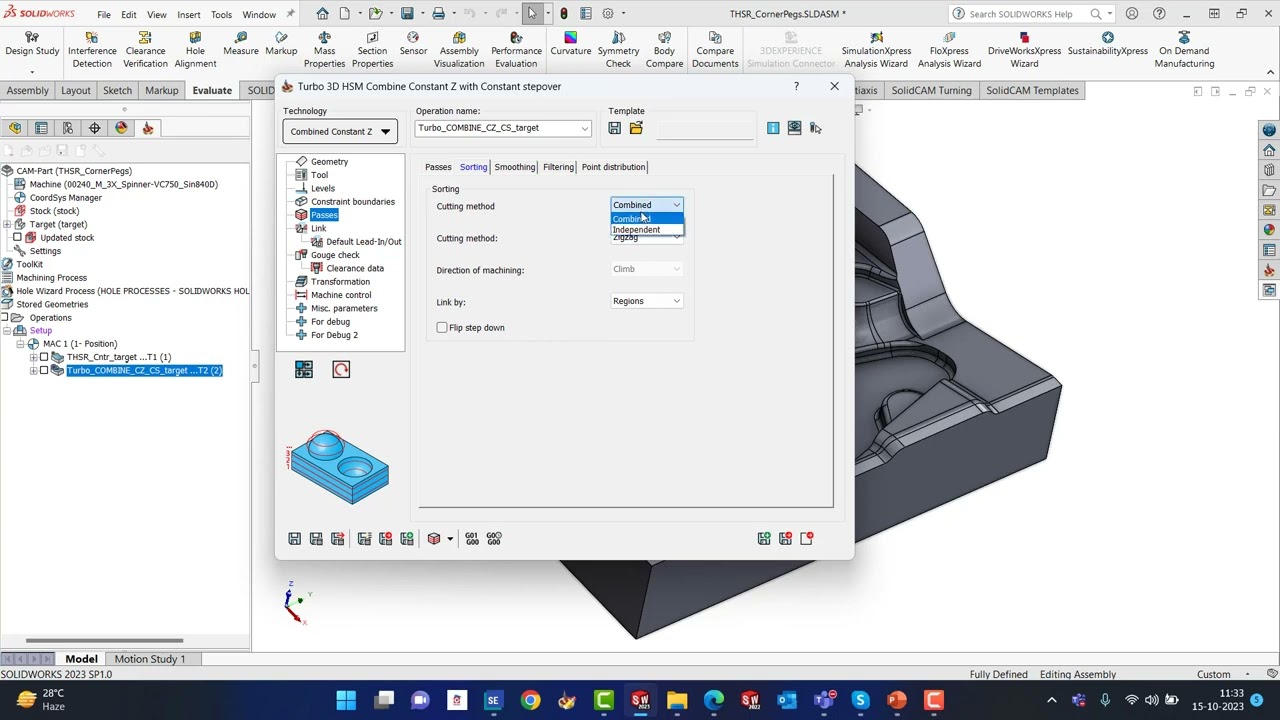The height and width of the screenshot is (720, 1280).
Task: Select the SolidCAM Turning ribbon tab
Action: coord(931,90)
